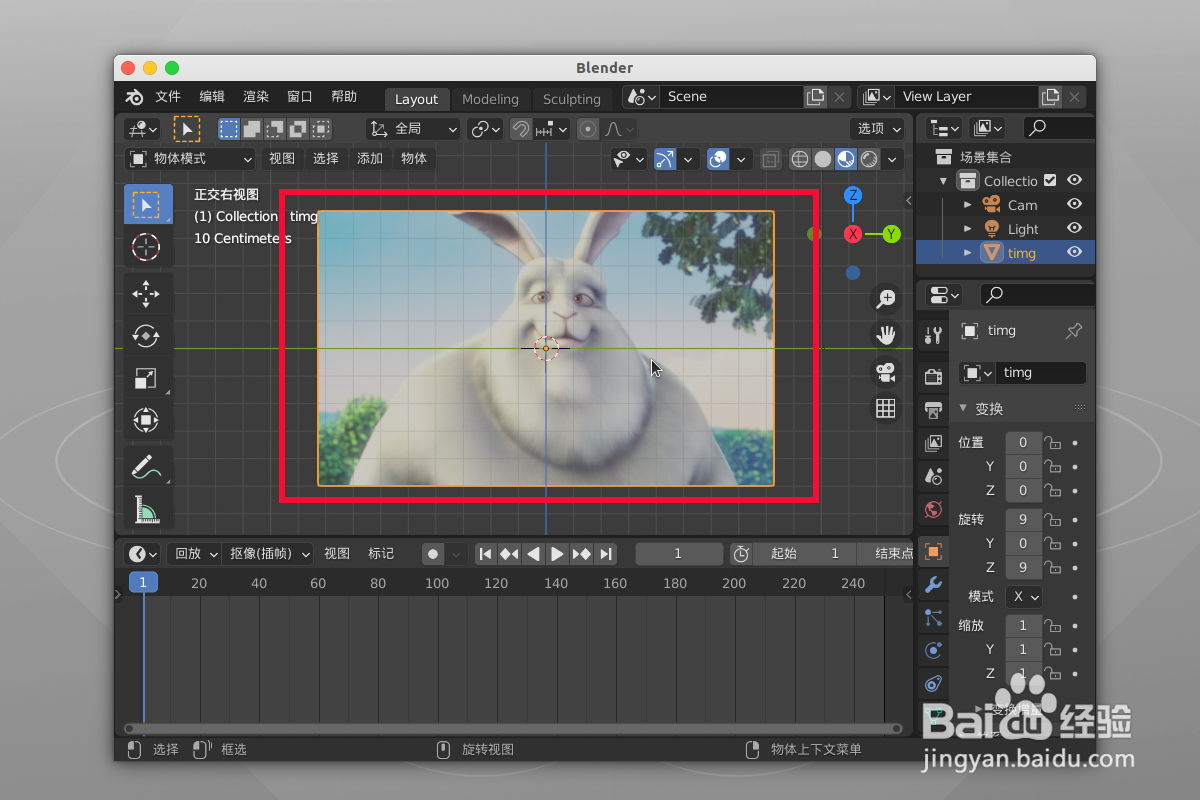Open the pivot point dropdown
Screen dimensions: 1200x800
point(485,129)
